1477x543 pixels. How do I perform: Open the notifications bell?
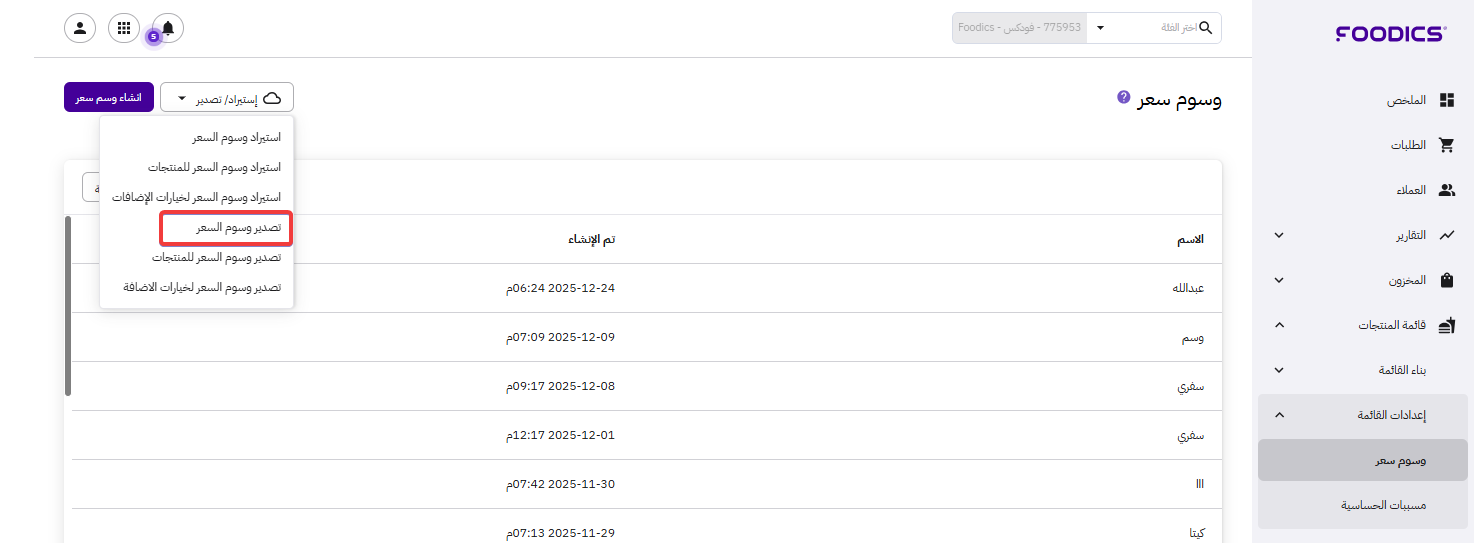click(x=167, y=28)
